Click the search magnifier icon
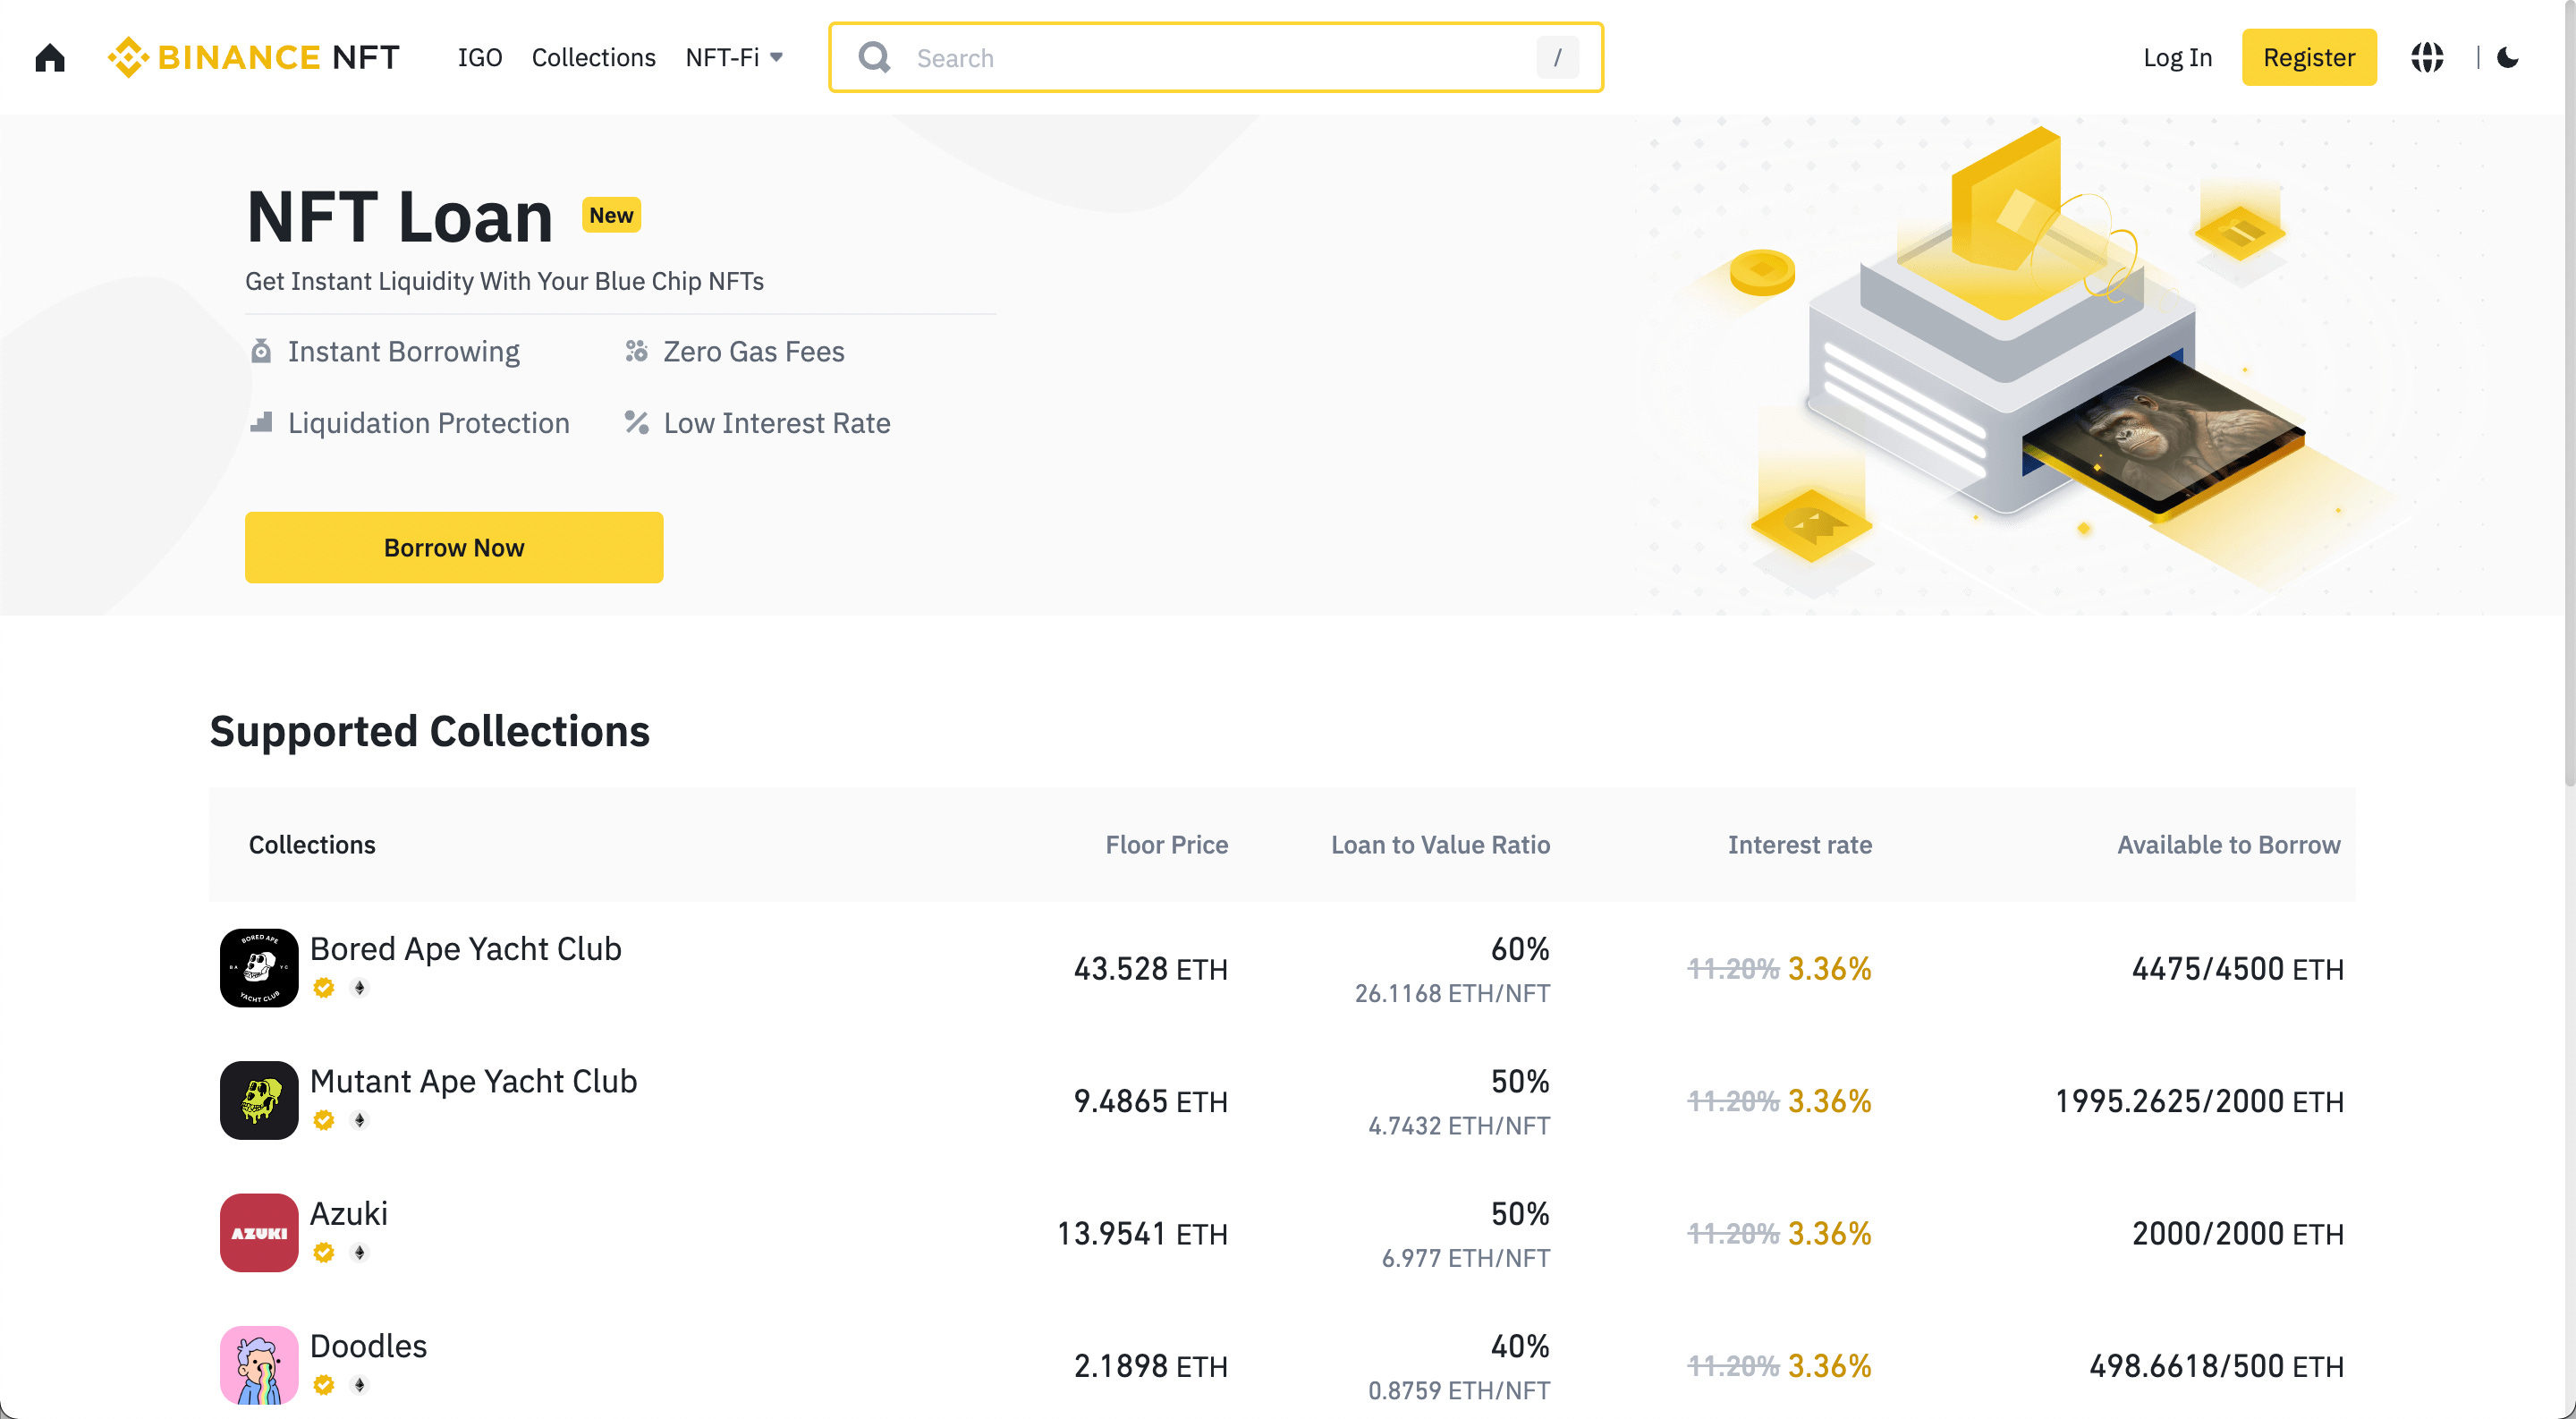The height and width of the screenshot is (1419, 2576). (874, 57)
